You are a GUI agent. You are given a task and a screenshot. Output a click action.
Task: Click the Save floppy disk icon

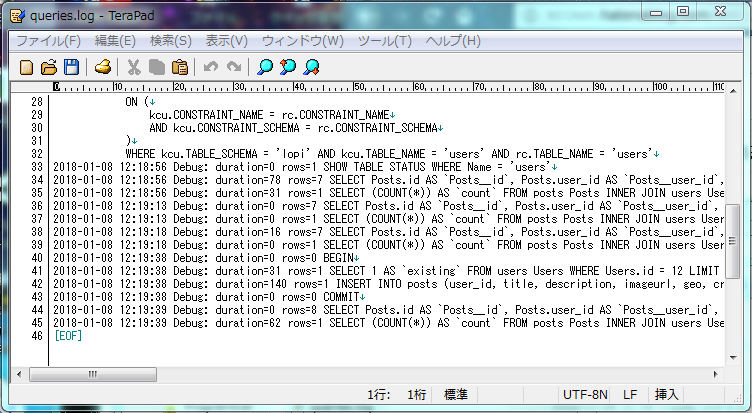(x=71, y=67)
